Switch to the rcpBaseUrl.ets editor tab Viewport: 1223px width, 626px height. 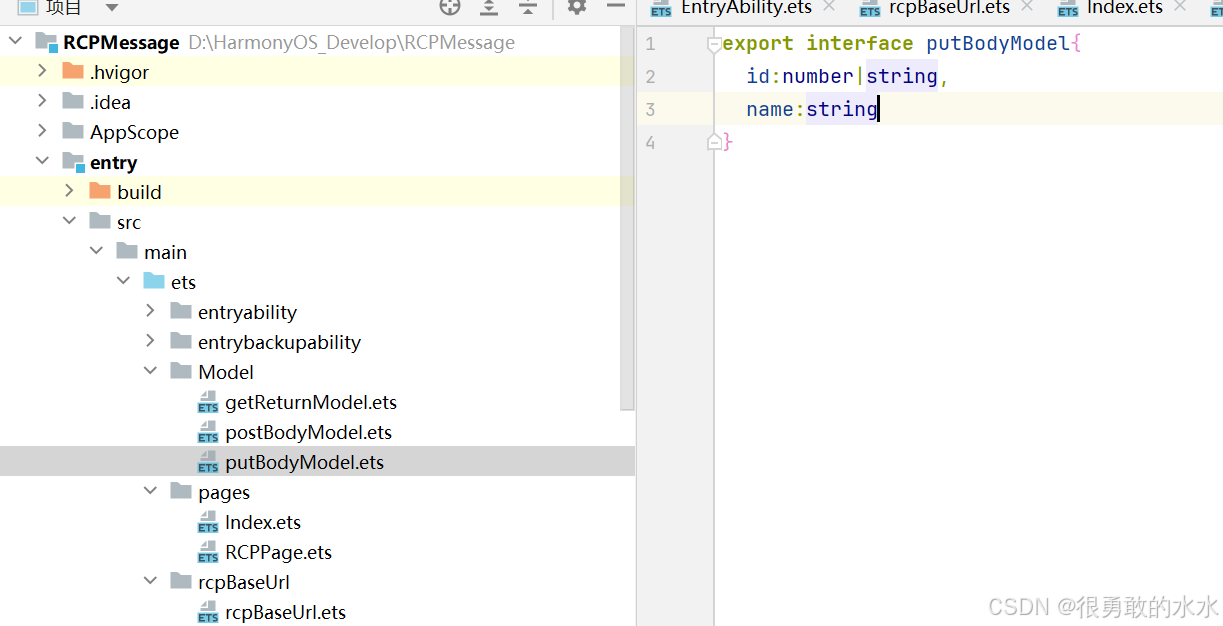[x=949, y=8]
